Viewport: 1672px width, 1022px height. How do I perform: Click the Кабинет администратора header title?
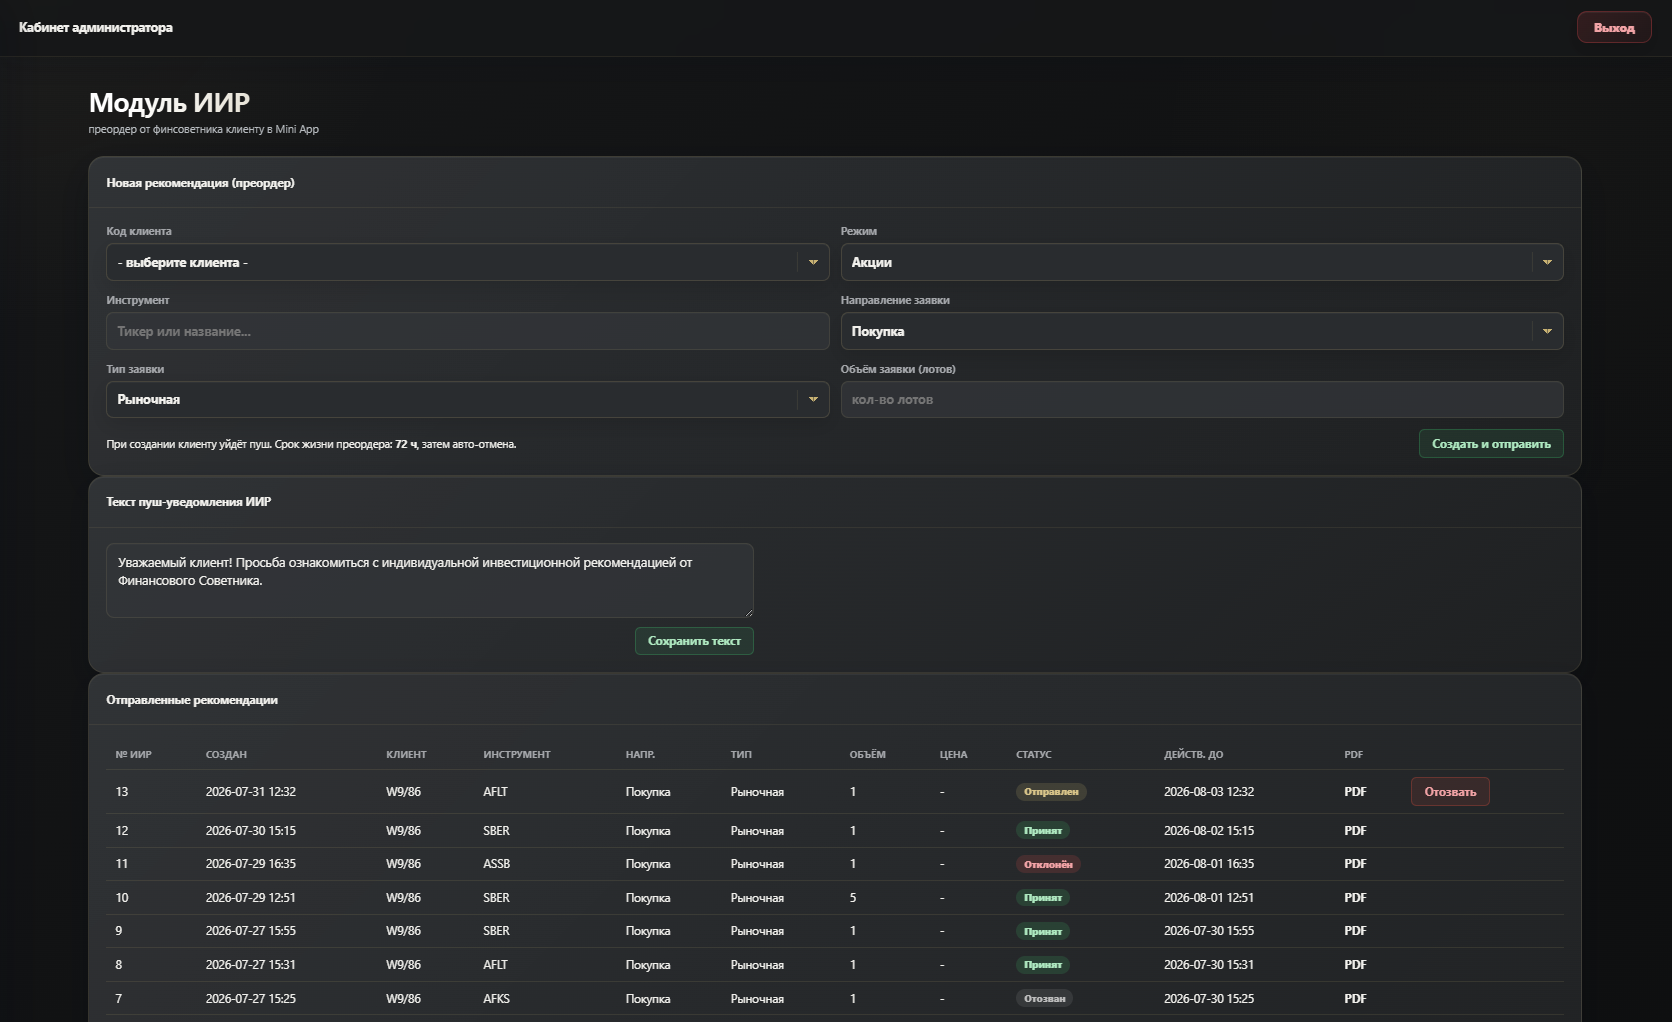point(95,27)
